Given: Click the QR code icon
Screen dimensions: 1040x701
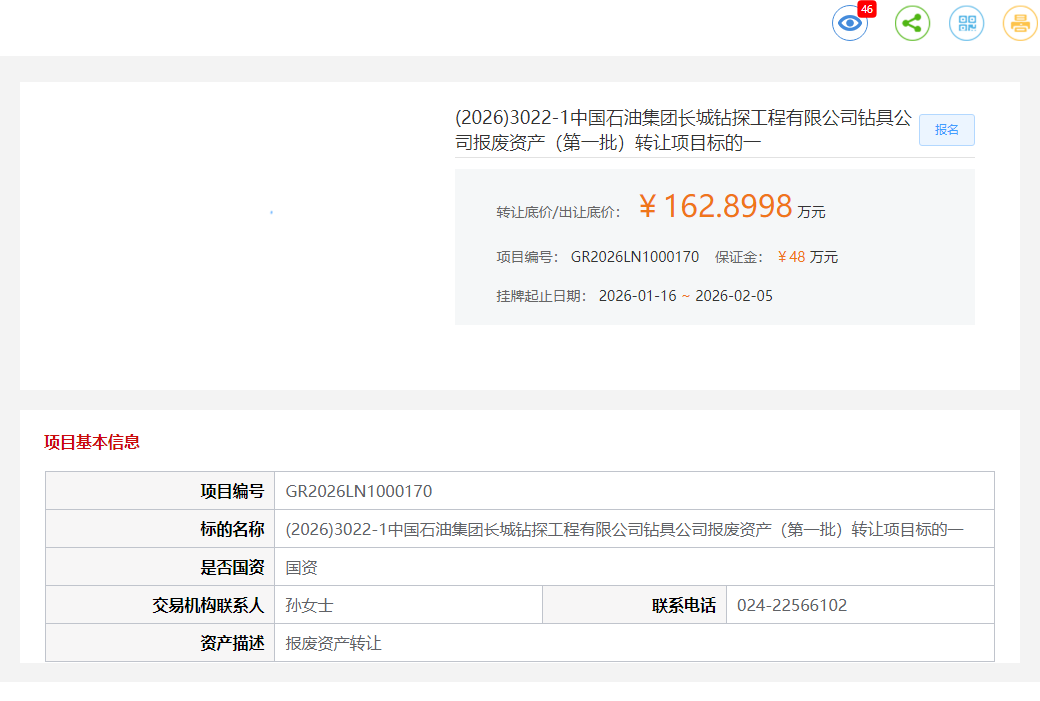Looking at the screenshot, I should [965, 22].
